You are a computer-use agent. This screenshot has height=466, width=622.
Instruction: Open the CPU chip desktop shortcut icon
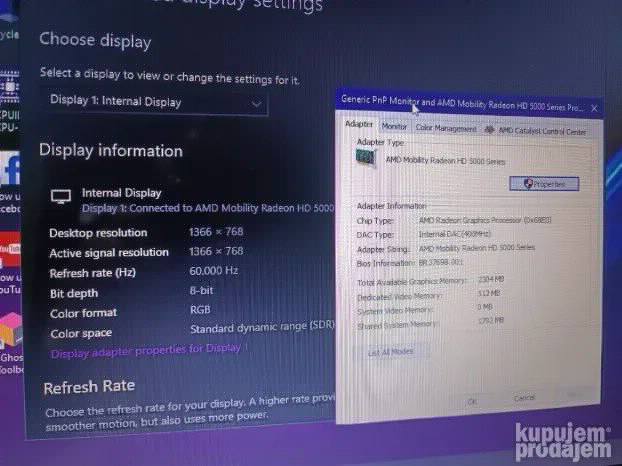[10, 86]
